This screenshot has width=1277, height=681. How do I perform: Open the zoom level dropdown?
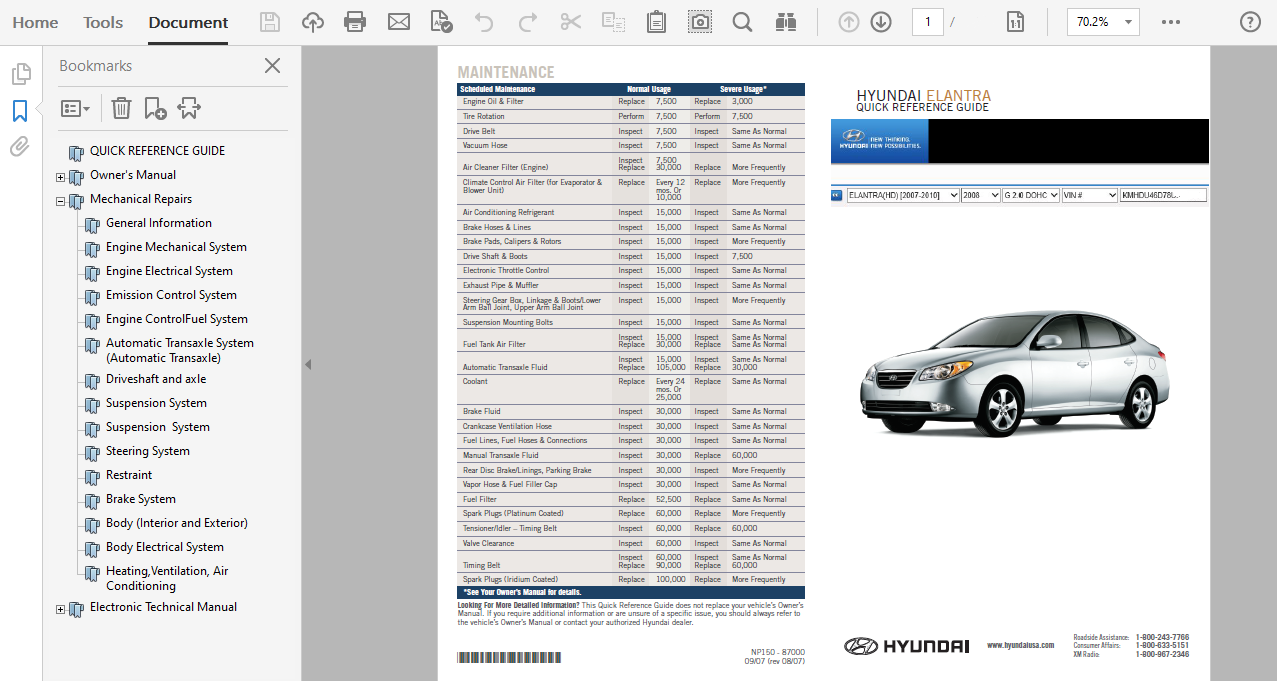tap(1129, 22)
